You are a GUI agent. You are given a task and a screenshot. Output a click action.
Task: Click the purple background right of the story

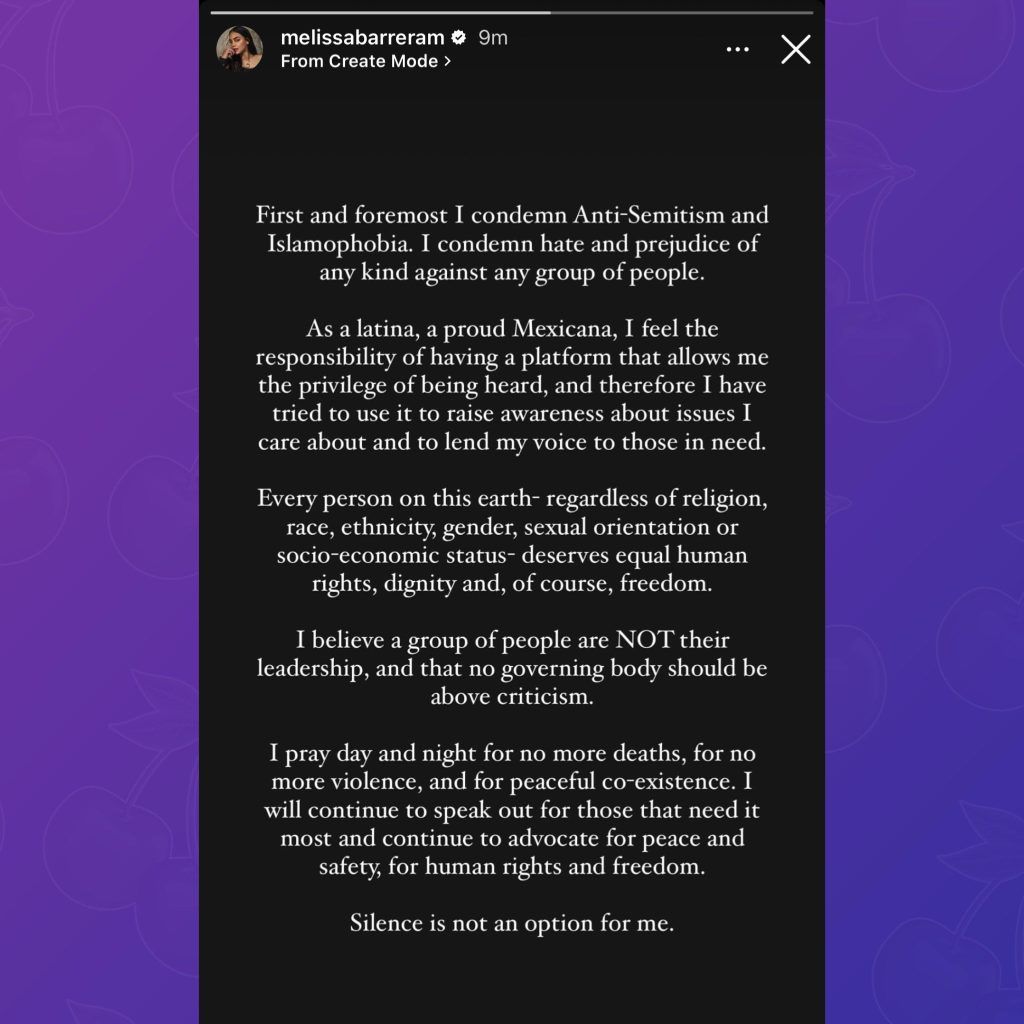[924, 512]
